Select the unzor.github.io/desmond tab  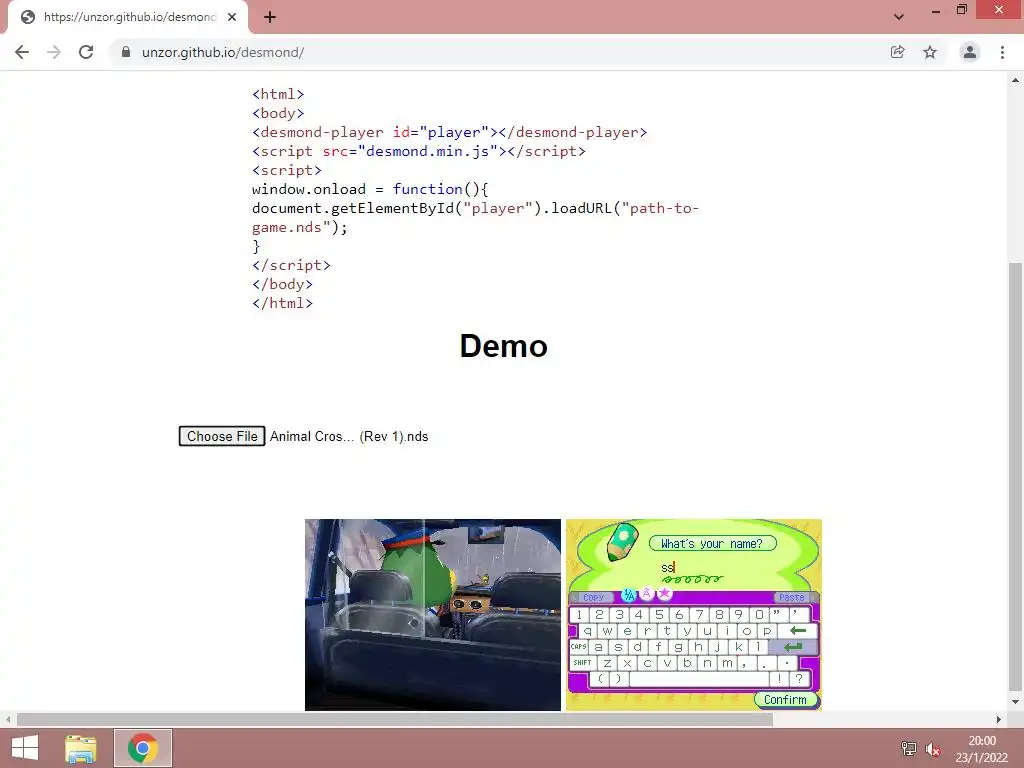click(128, 17)
